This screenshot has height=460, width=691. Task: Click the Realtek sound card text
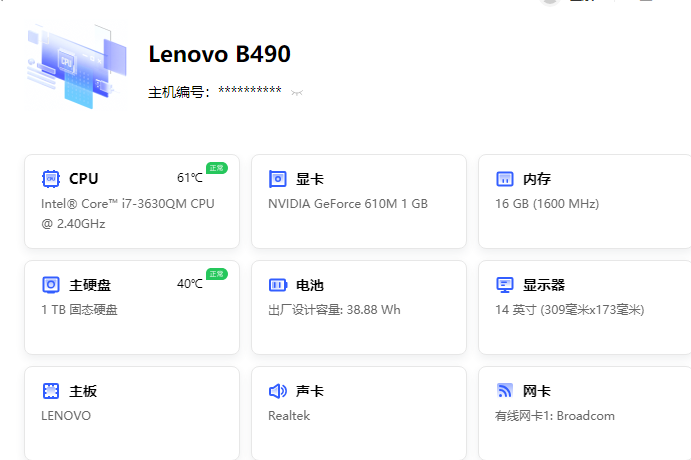coord(289,416)
